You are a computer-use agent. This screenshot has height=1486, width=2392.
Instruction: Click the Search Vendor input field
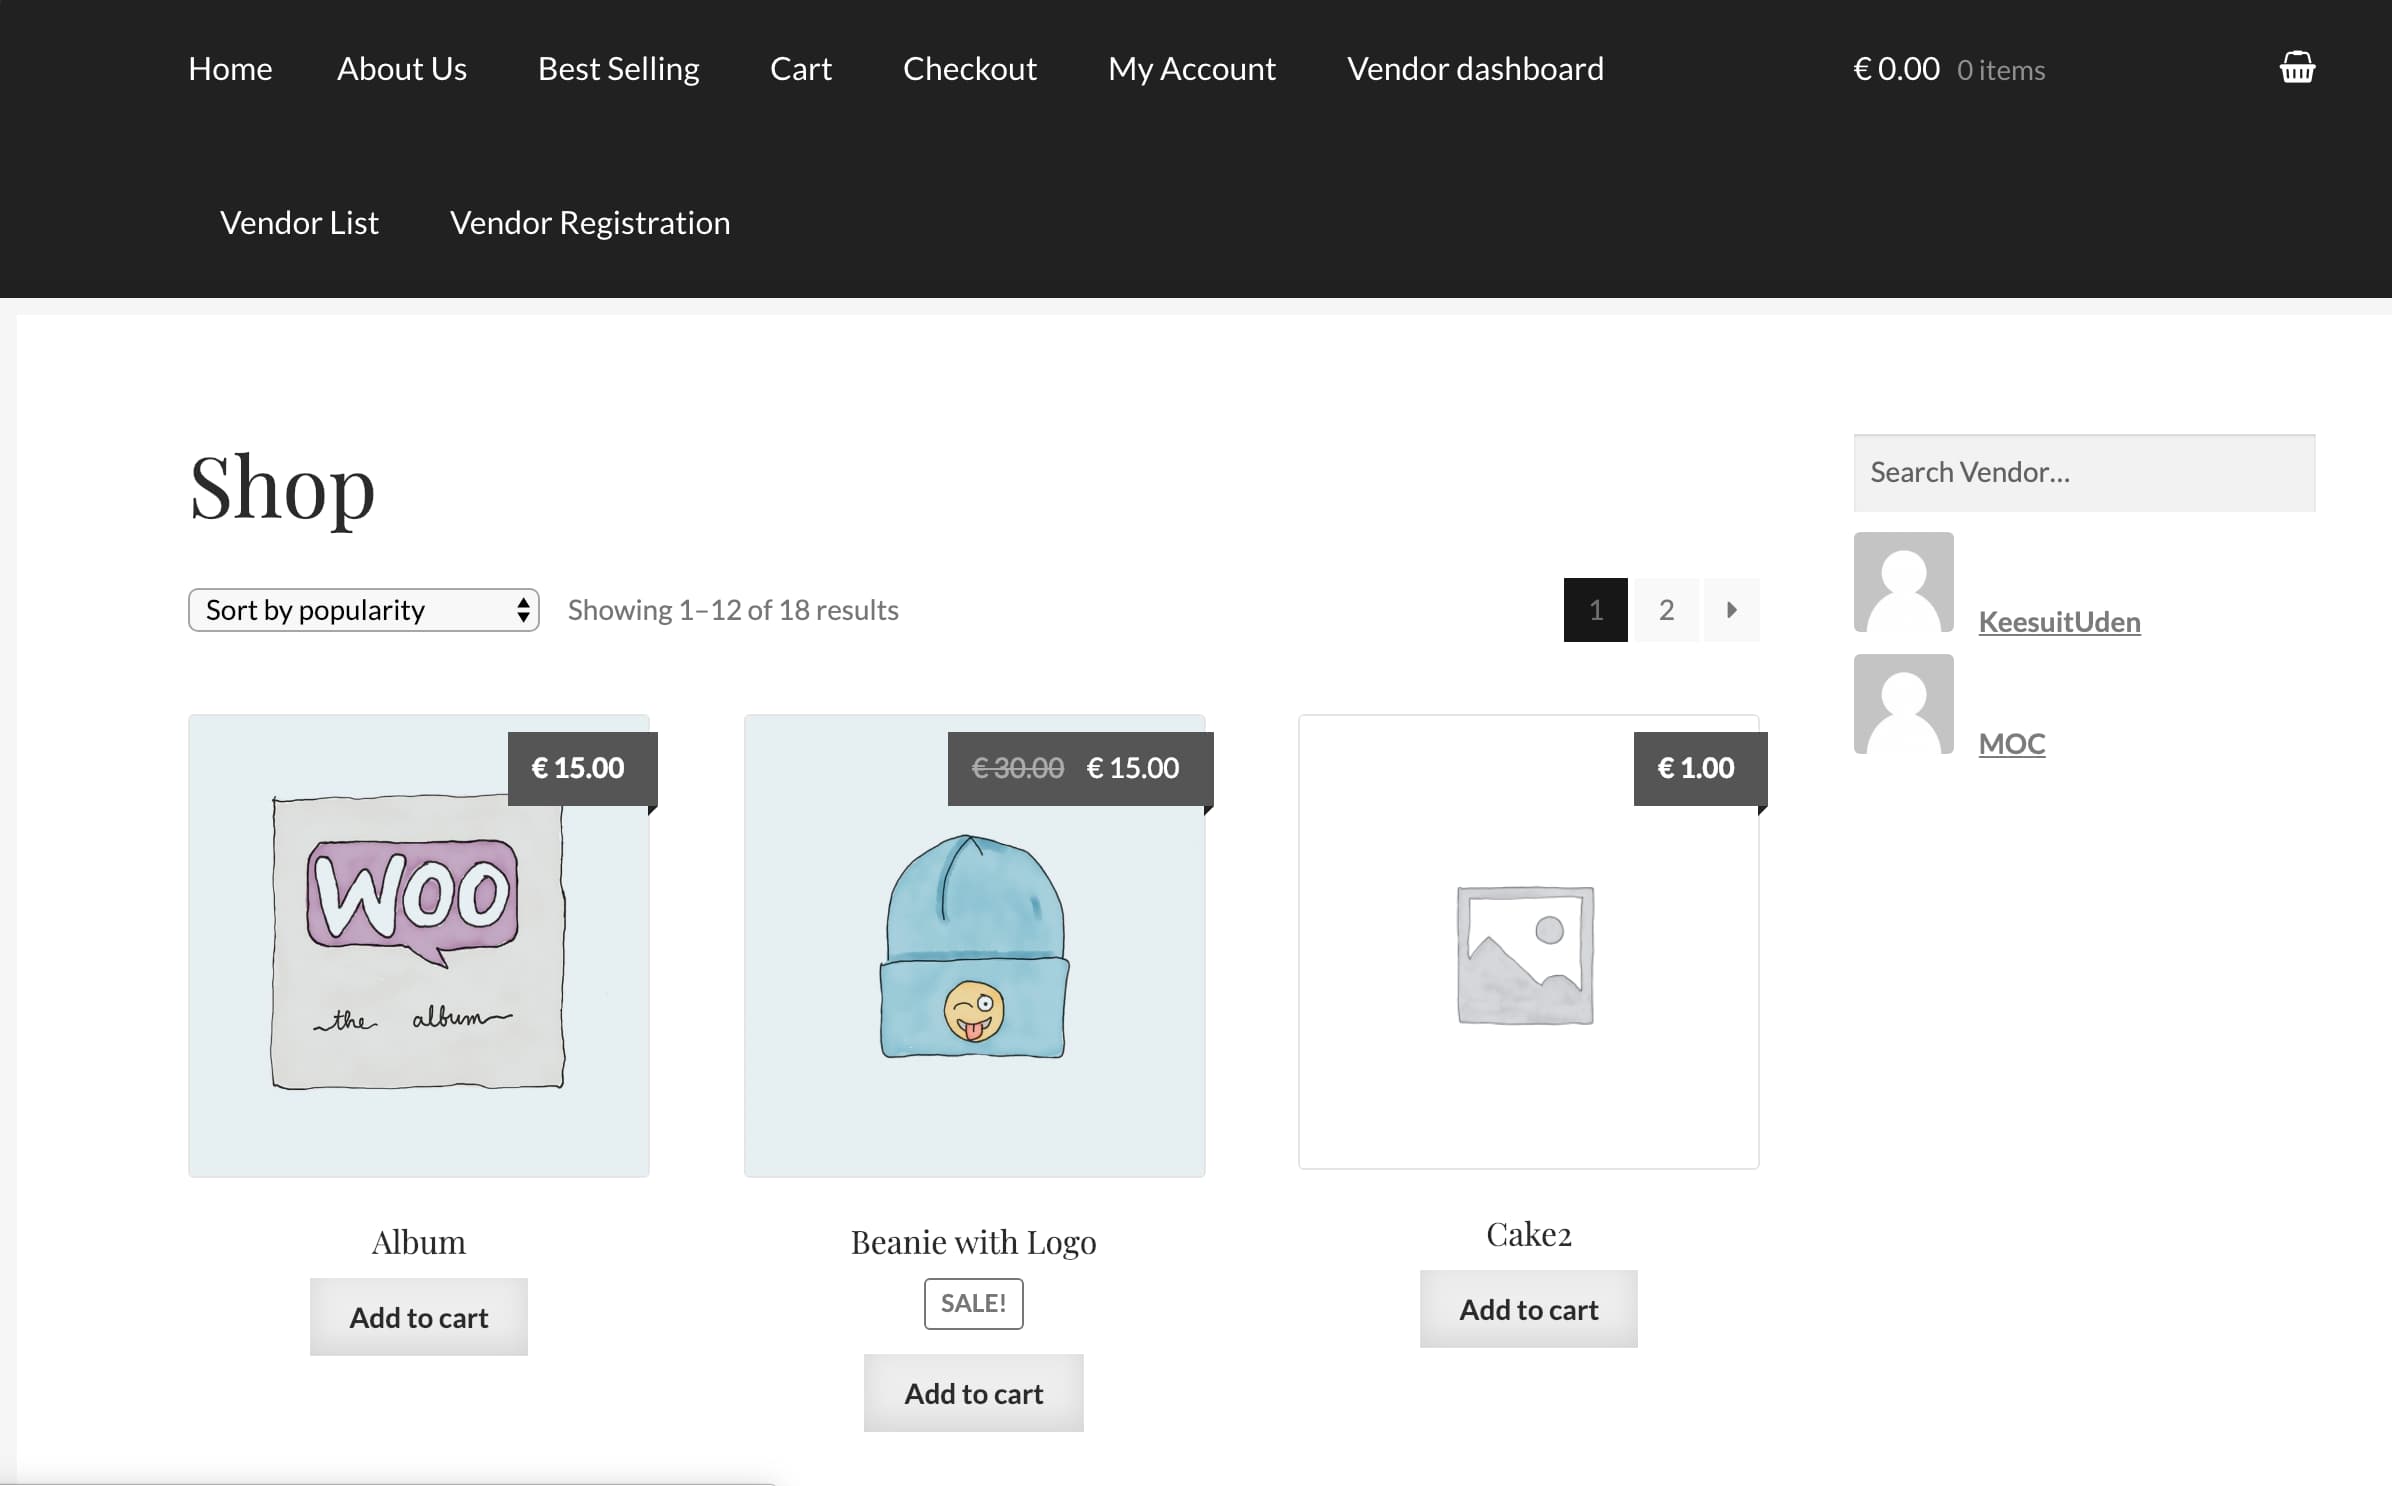pos(2083,472)
